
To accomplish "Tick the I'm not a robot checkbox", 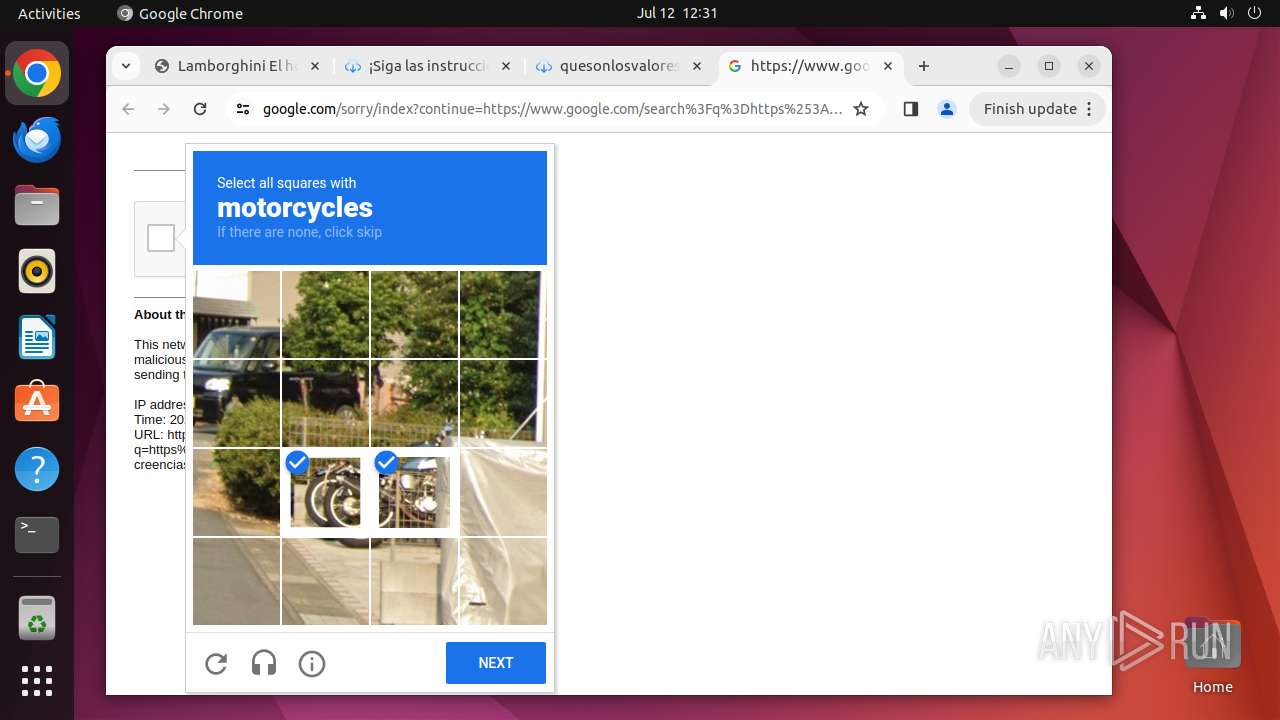I will pyautogui.click(x=161, y=238).
